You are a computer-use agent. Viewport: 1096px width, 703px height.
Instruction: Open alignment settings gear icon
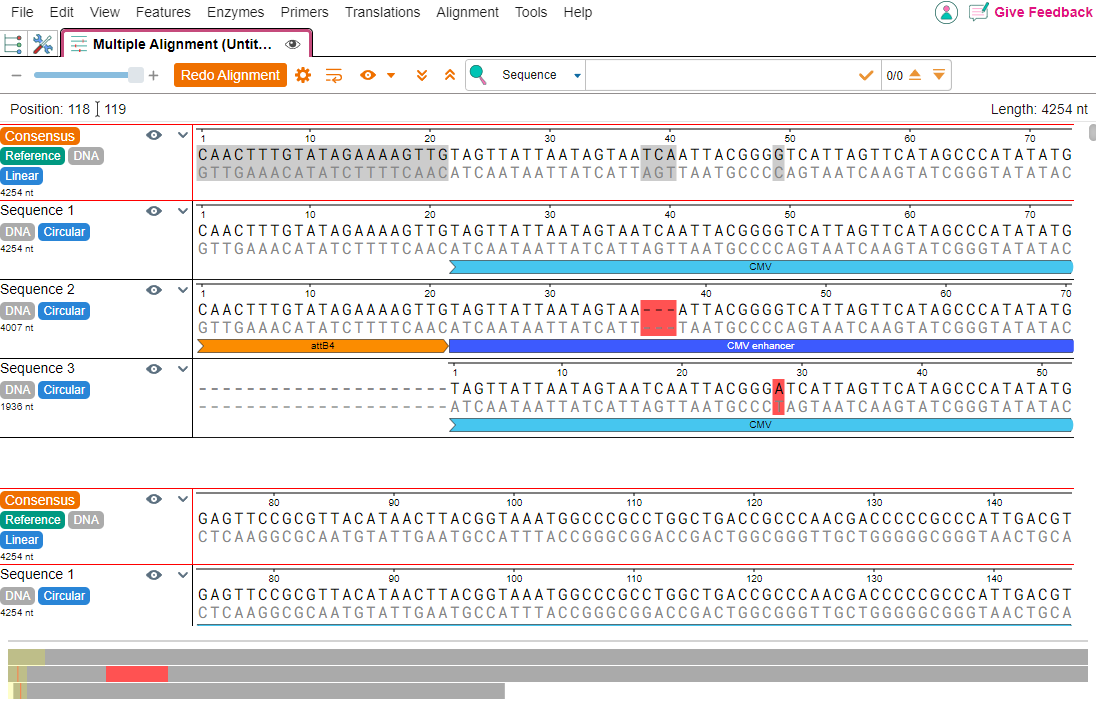click(303, 75)
